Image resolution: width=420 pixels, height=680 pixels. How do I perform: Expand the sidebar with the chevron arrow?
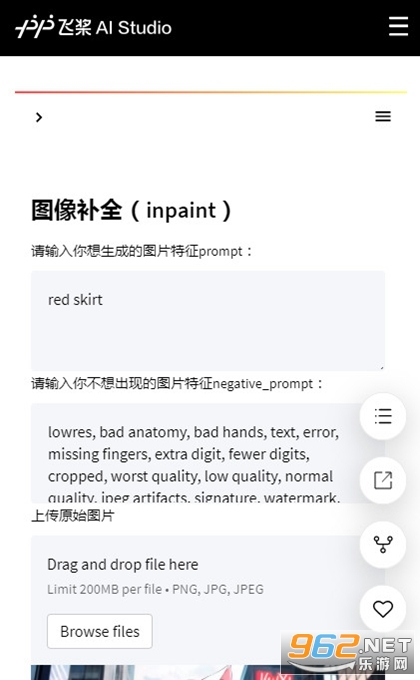tap(39, 117)
